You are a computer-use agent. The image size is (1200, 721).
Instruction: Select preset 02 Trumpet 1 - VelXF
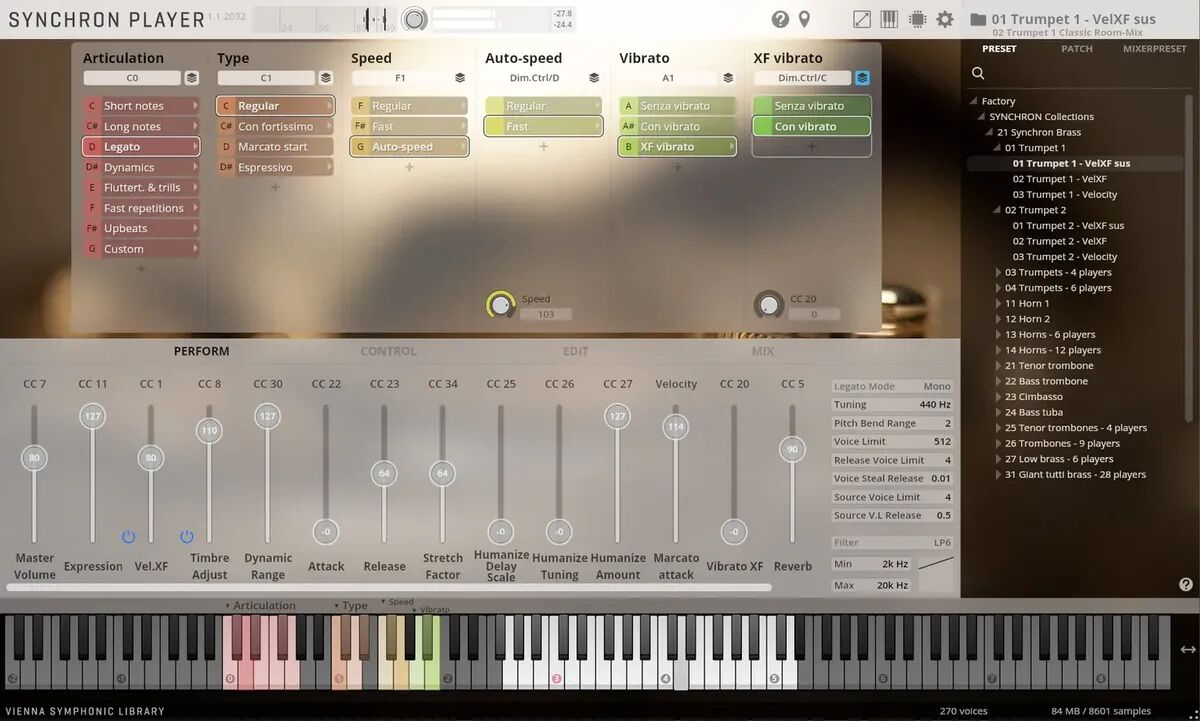[x=1059, y=179]
